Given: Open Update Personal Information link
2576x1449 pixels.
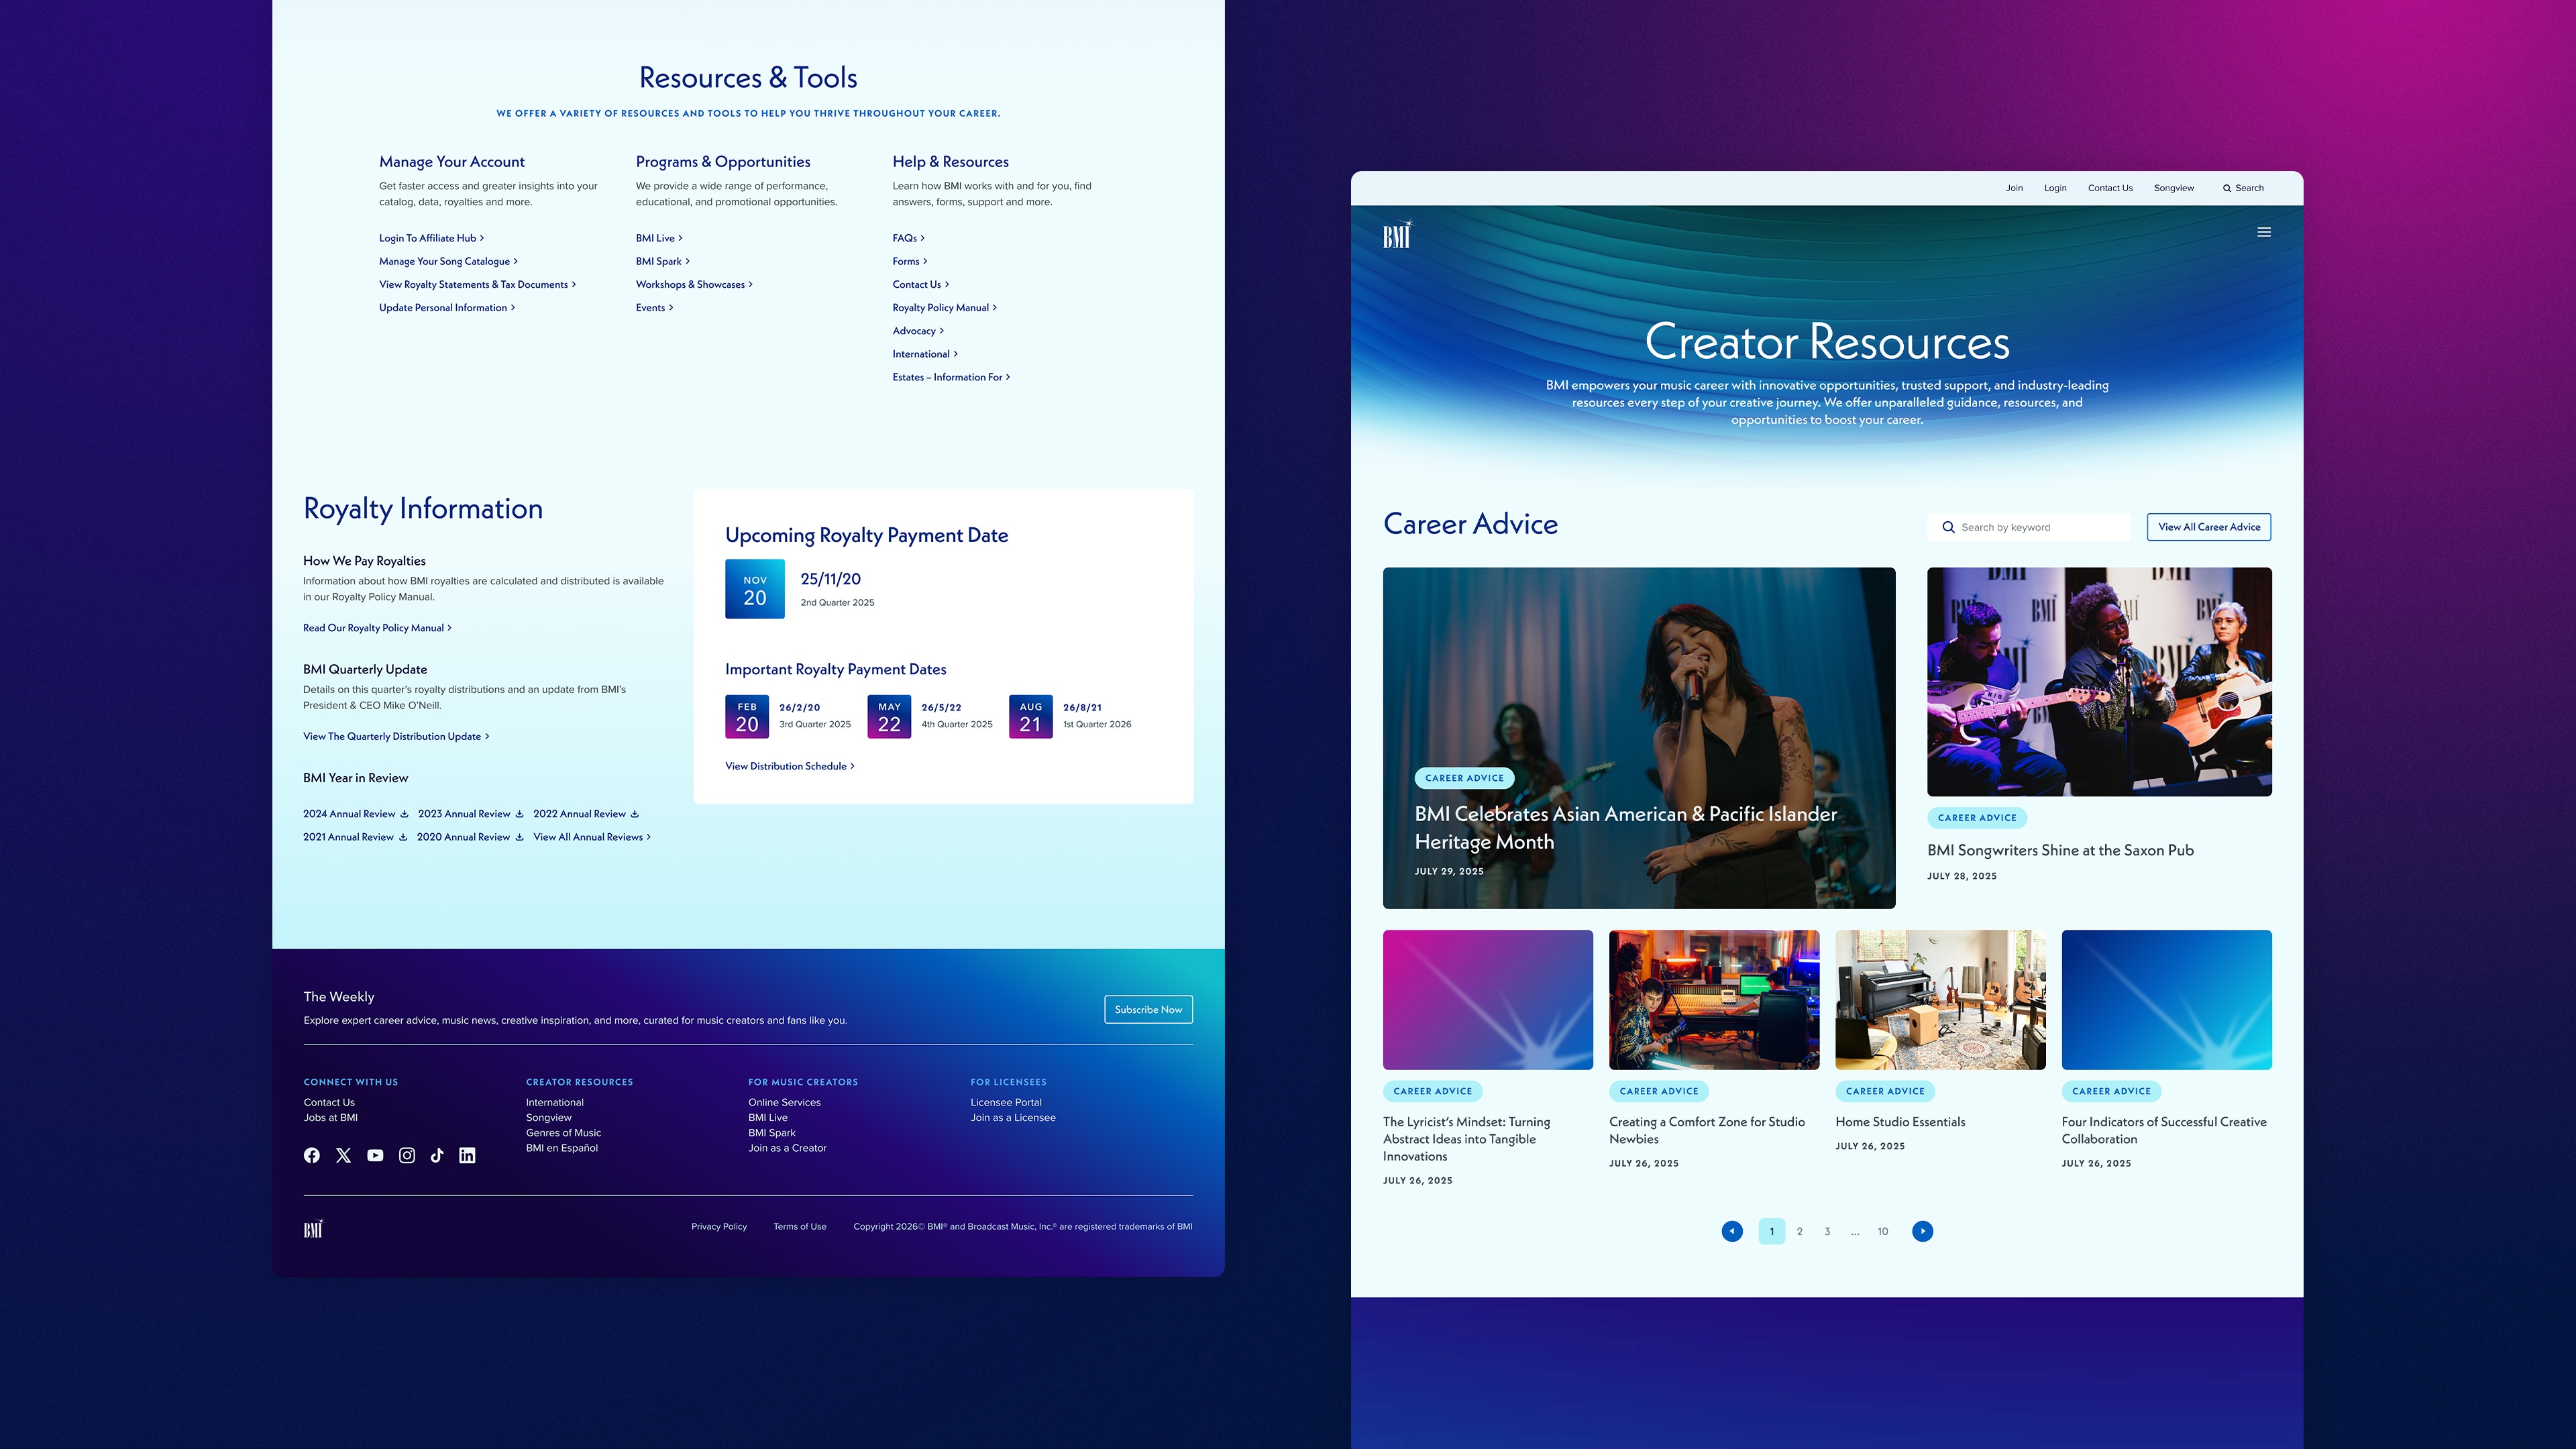Looking at the screenshot, I should 447,308.
